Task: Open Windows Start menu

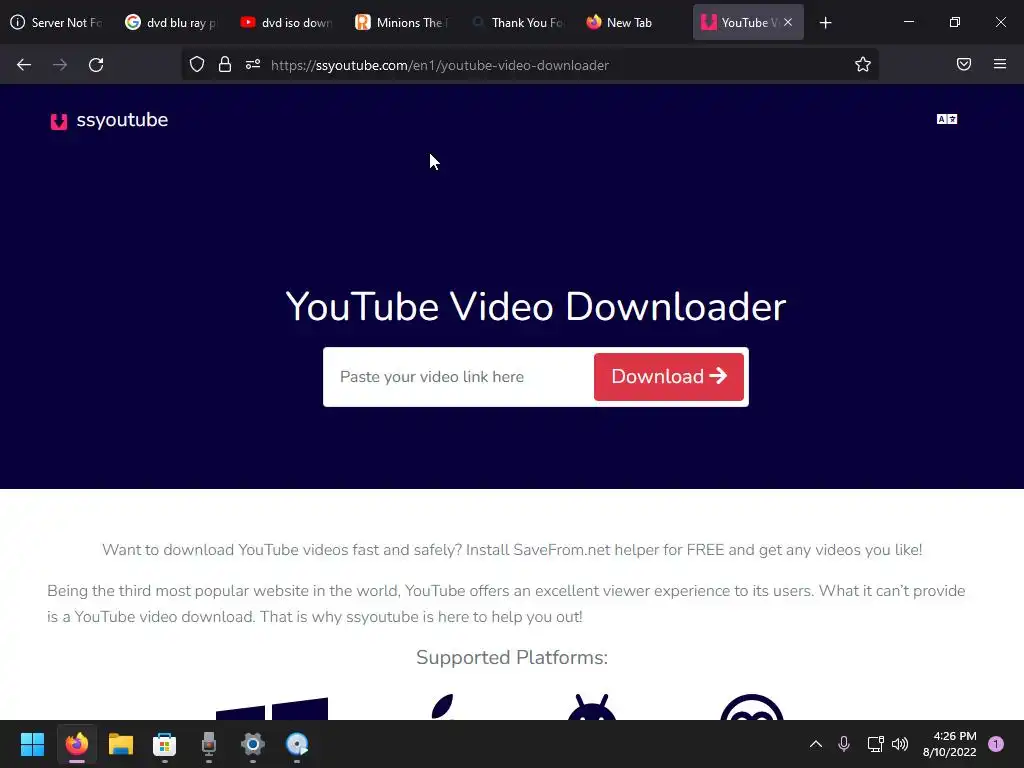Action: 32,744
